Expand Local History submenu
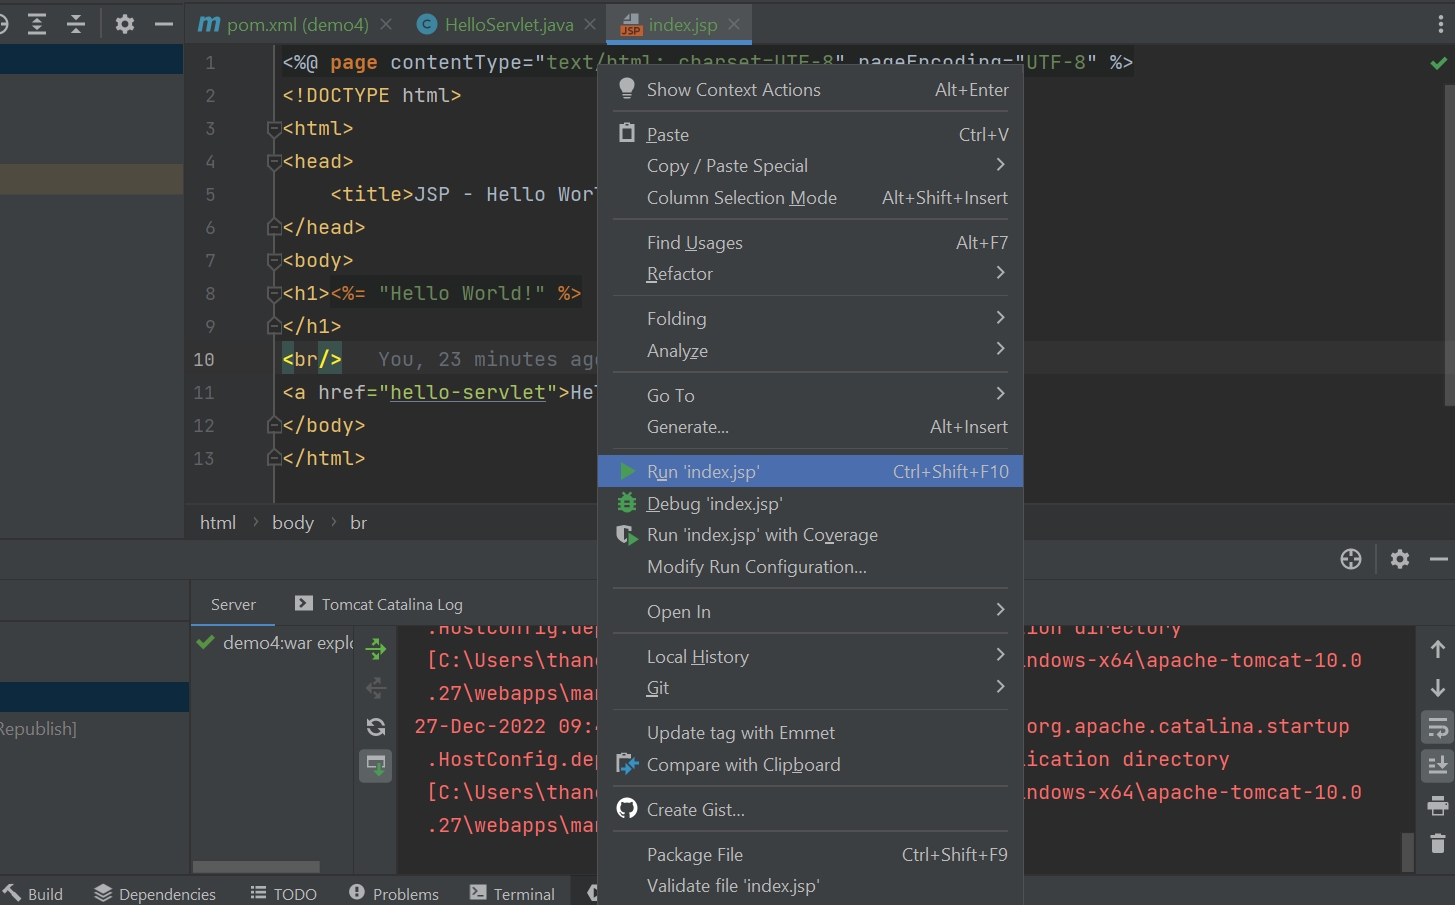This screenshot has width=1455, height=905. coord(810,656)
